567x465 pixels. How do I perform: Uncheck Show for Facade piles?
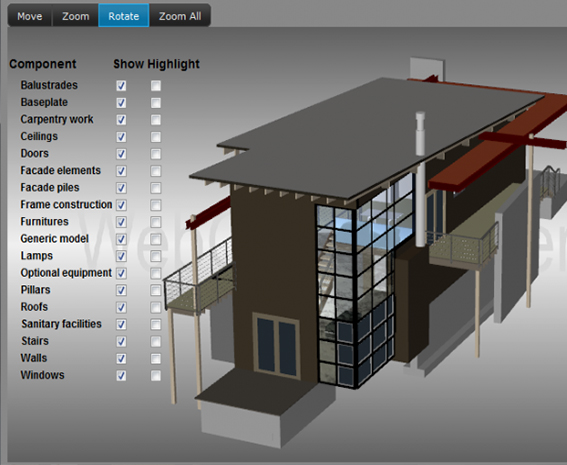click(121, 188)
